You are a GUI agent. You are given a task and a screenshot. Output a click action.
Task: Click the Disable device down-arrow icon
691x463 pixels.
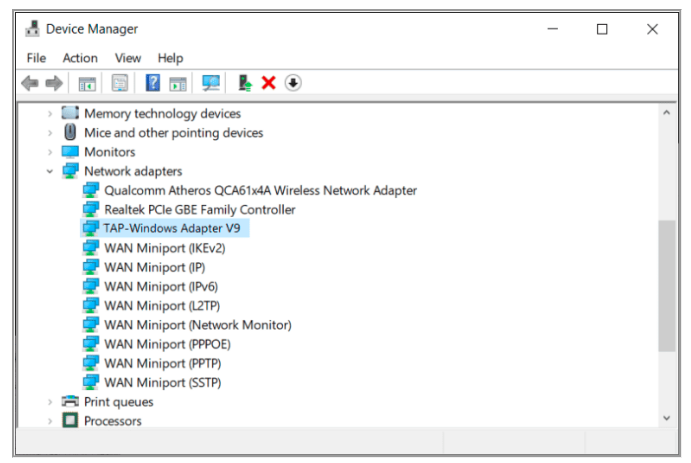[293, 83]
